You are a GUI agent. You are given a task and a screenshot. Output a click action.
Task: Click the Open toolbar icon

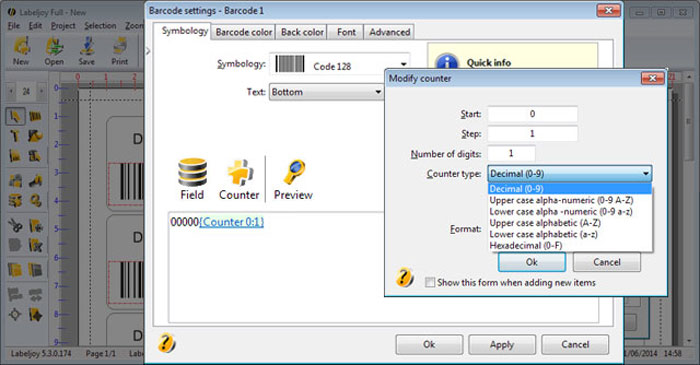point(54,46)
